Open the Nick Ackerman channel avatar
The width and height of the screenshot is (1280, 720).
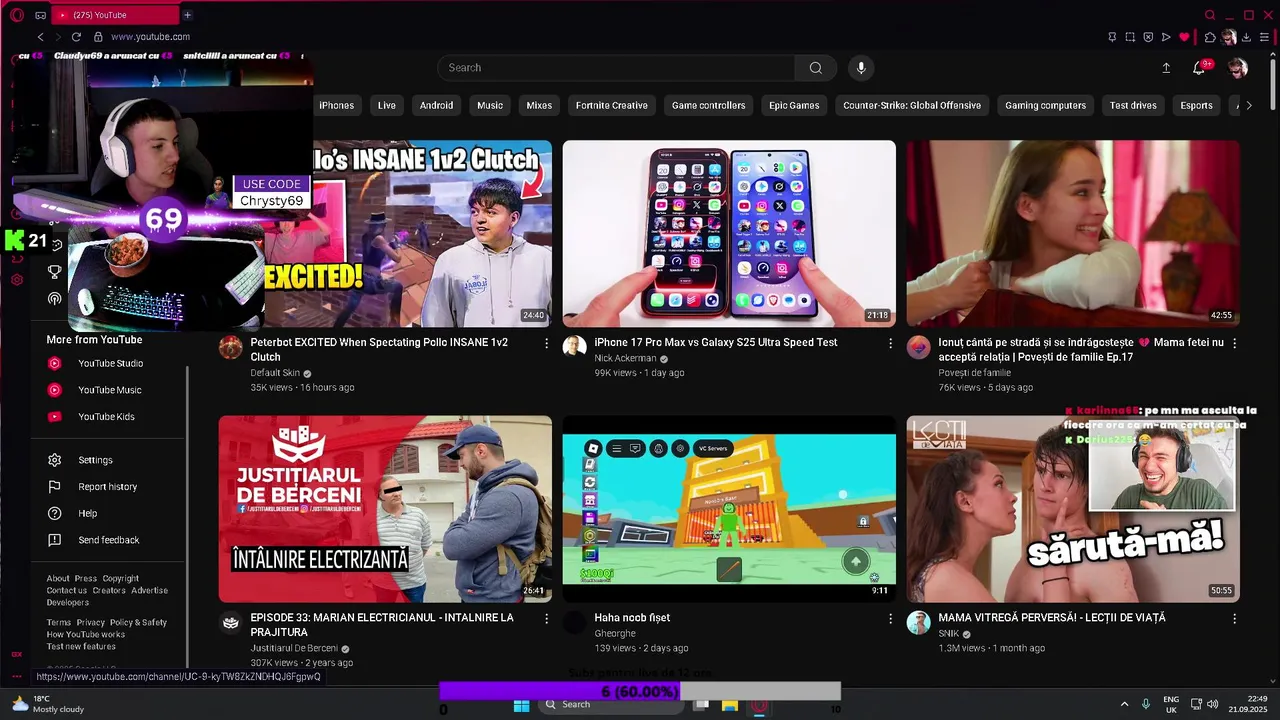click(574, 347)
